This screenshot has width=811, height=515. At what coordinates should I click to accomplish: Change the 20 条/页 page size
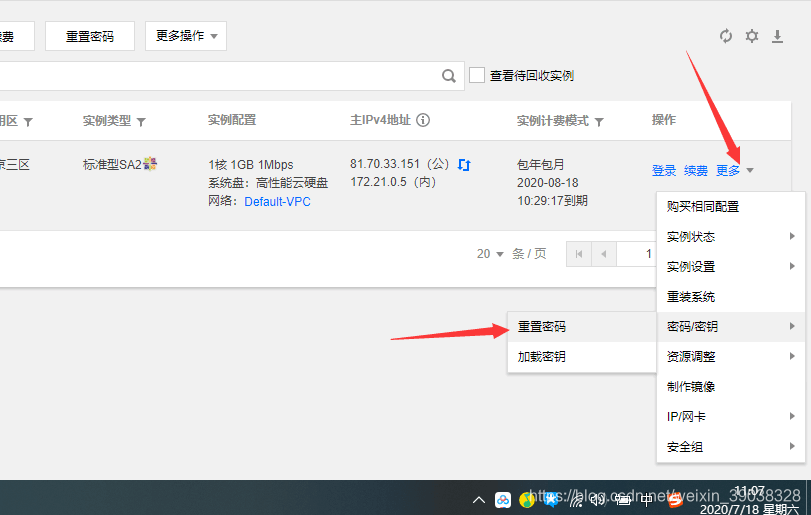(490, 254)
